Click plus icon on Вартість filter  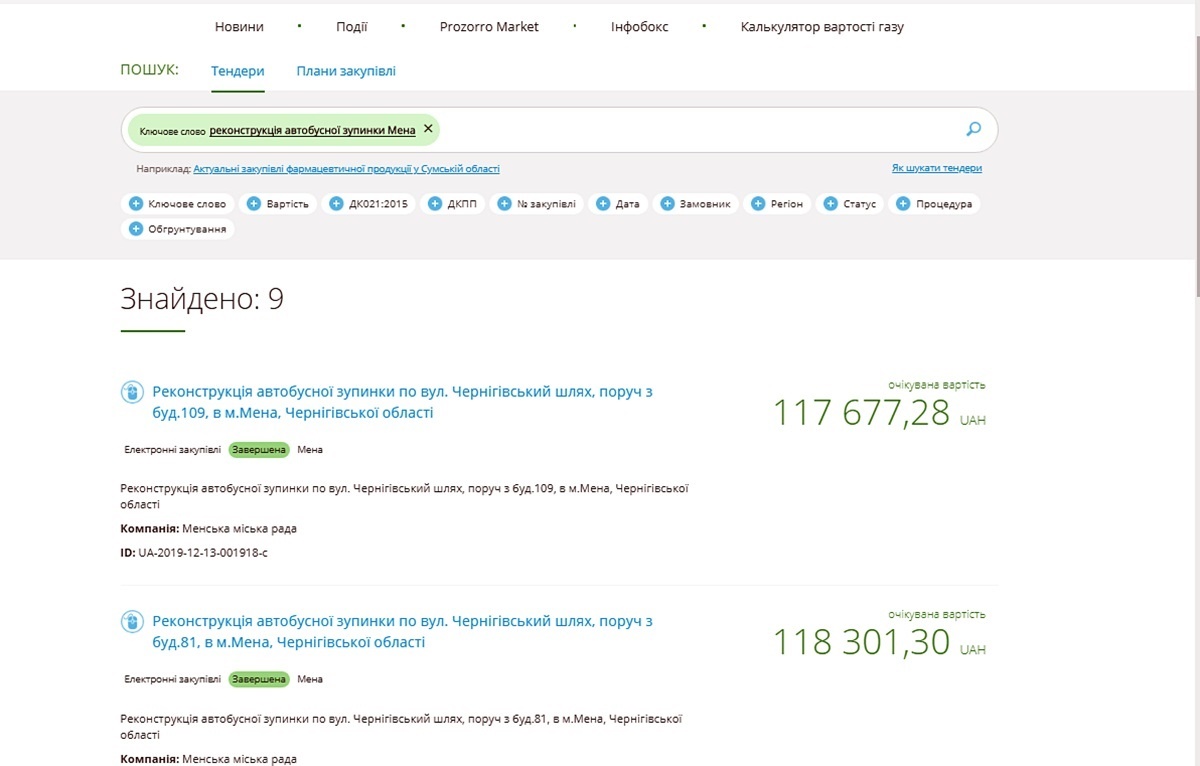click(x=254, y=204)
